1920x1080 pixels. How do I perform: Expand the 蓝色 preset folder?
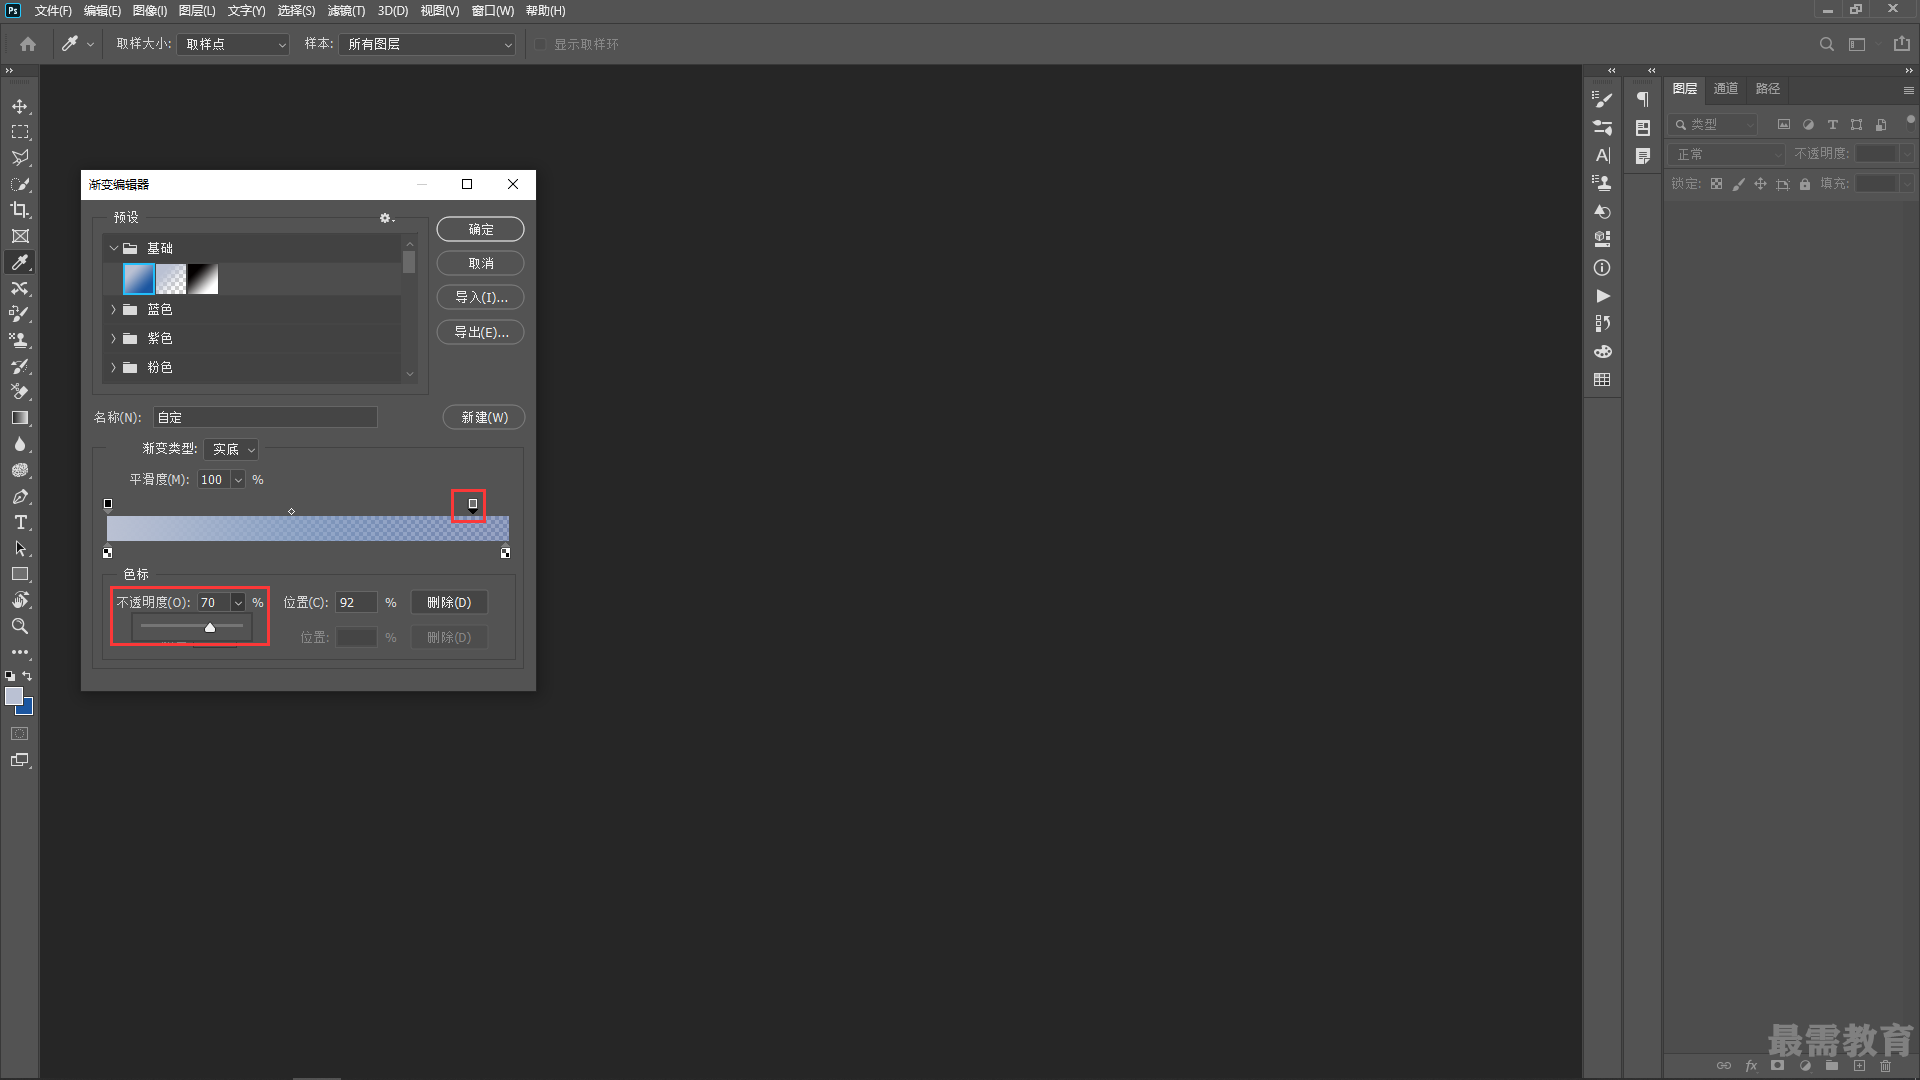click(x=114, y=310)
